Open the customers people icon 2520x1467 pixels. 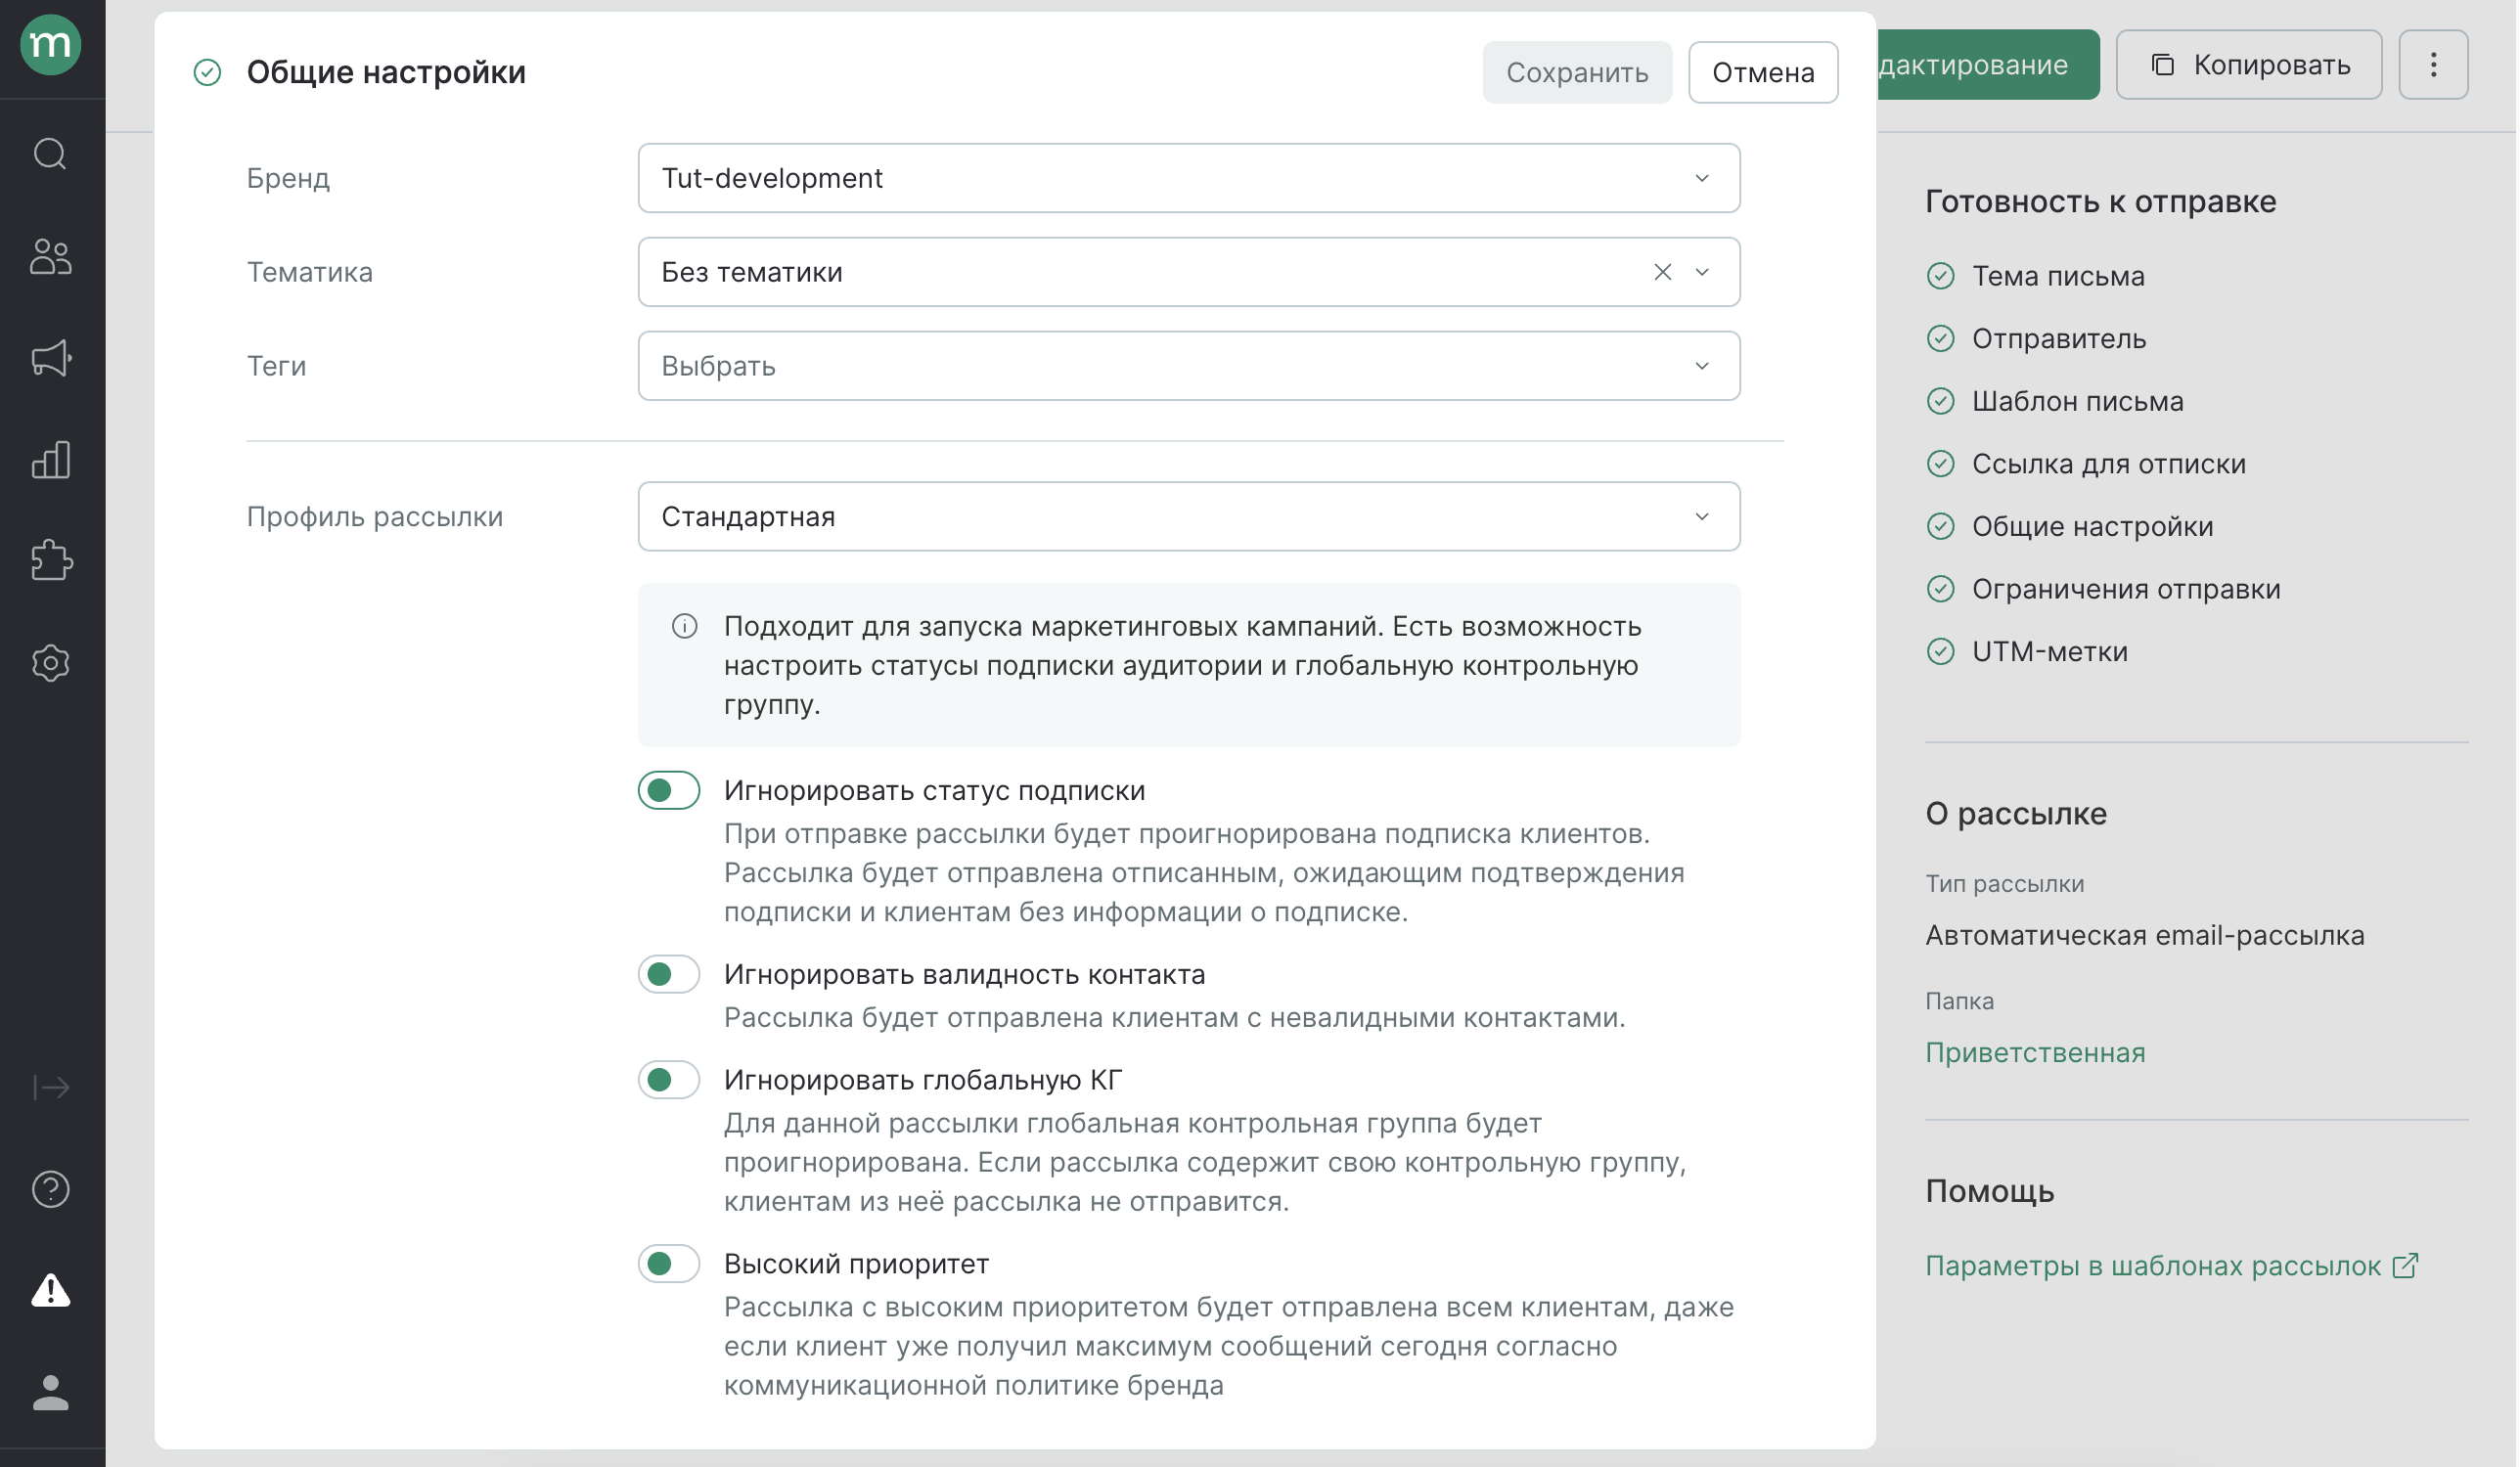click(x=50, y=257)
